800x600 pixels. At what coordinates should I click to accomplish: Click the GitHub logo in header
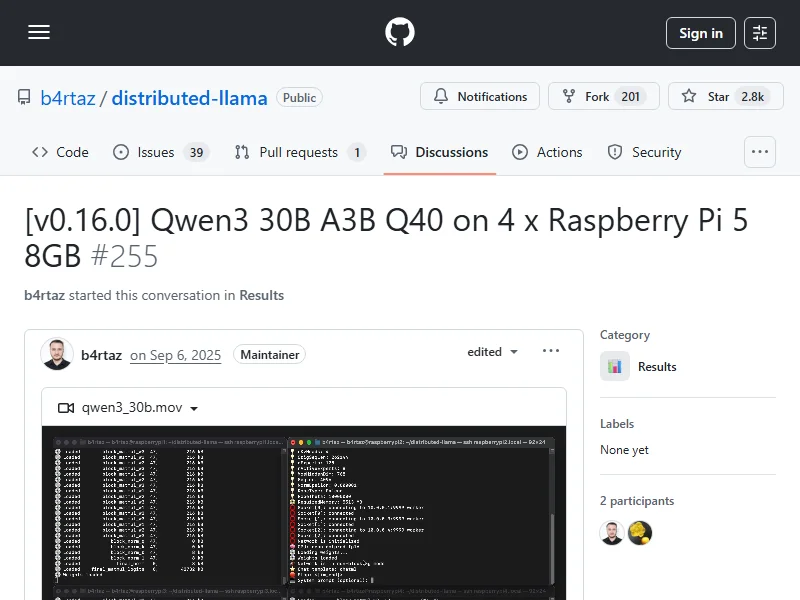point(400,33)
